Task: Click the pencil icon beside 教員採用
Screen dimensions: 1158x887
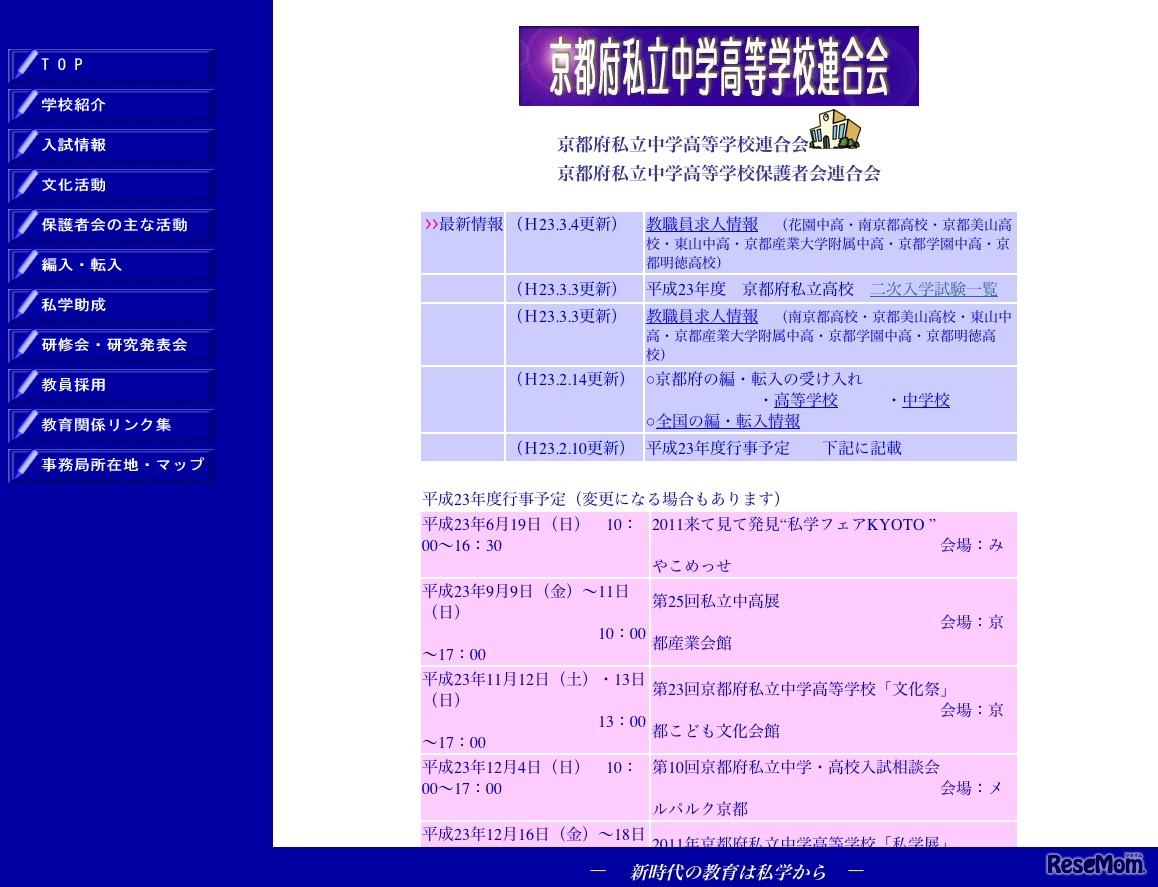Action: point(25,384)
